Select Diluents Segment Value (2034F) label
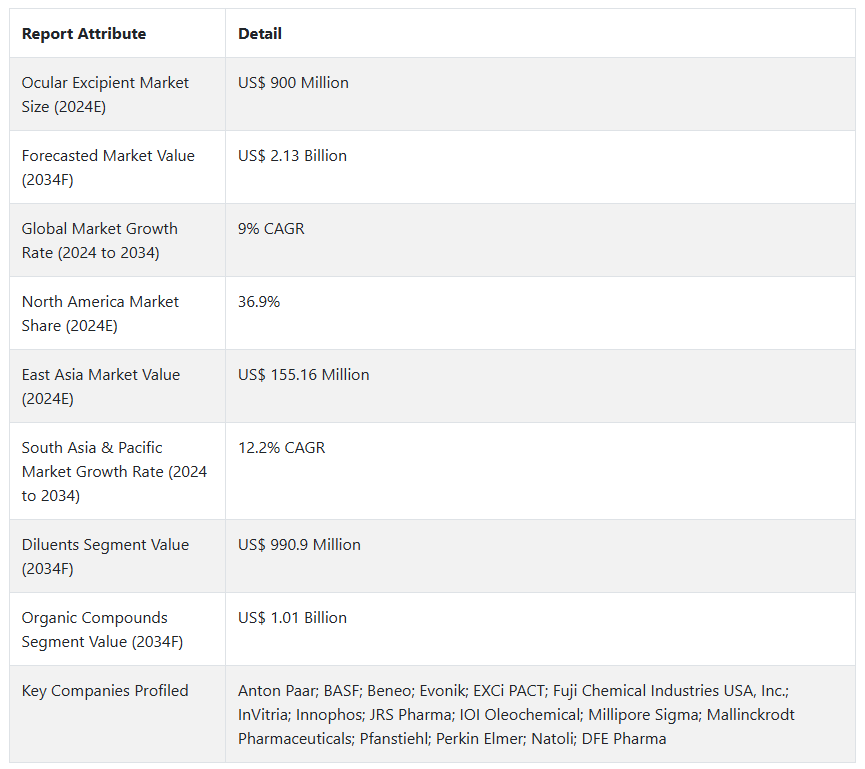The width and height of the screenshot is (865, 769). tap(105, 556)
